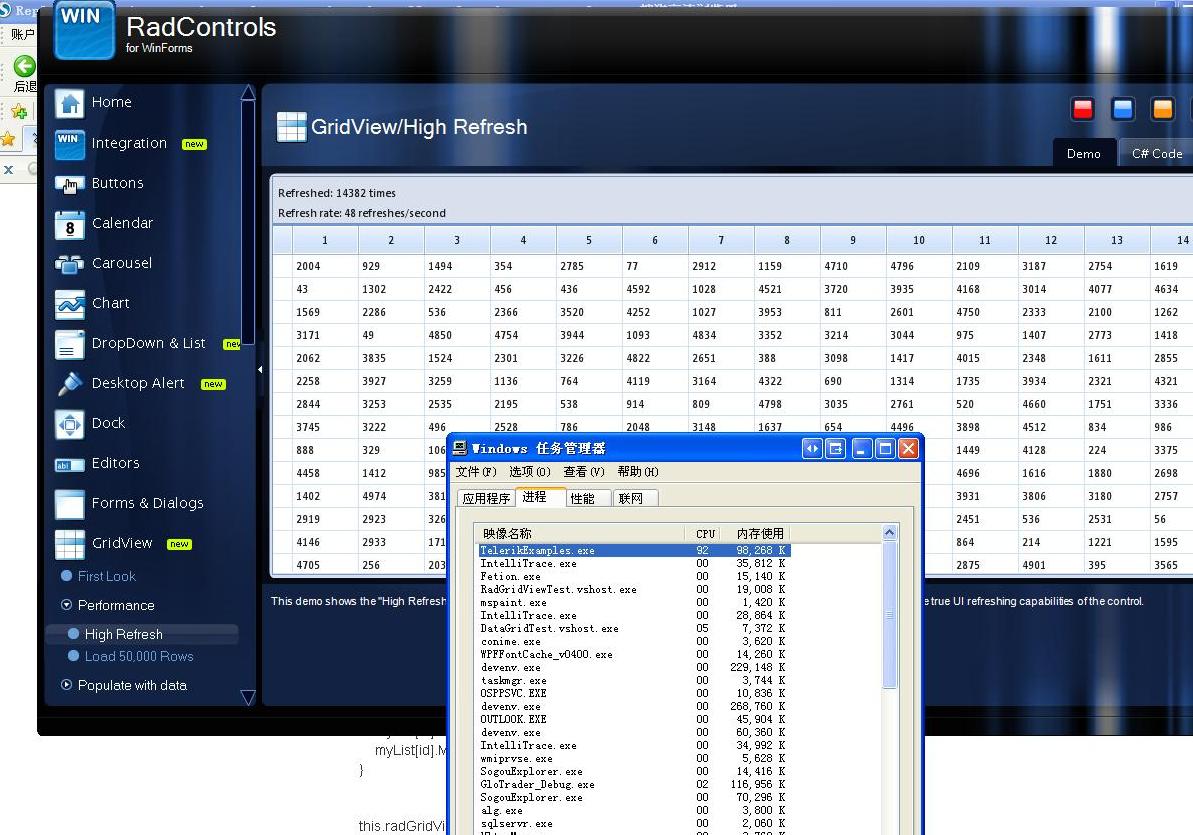Open the Chart icon

69,304
